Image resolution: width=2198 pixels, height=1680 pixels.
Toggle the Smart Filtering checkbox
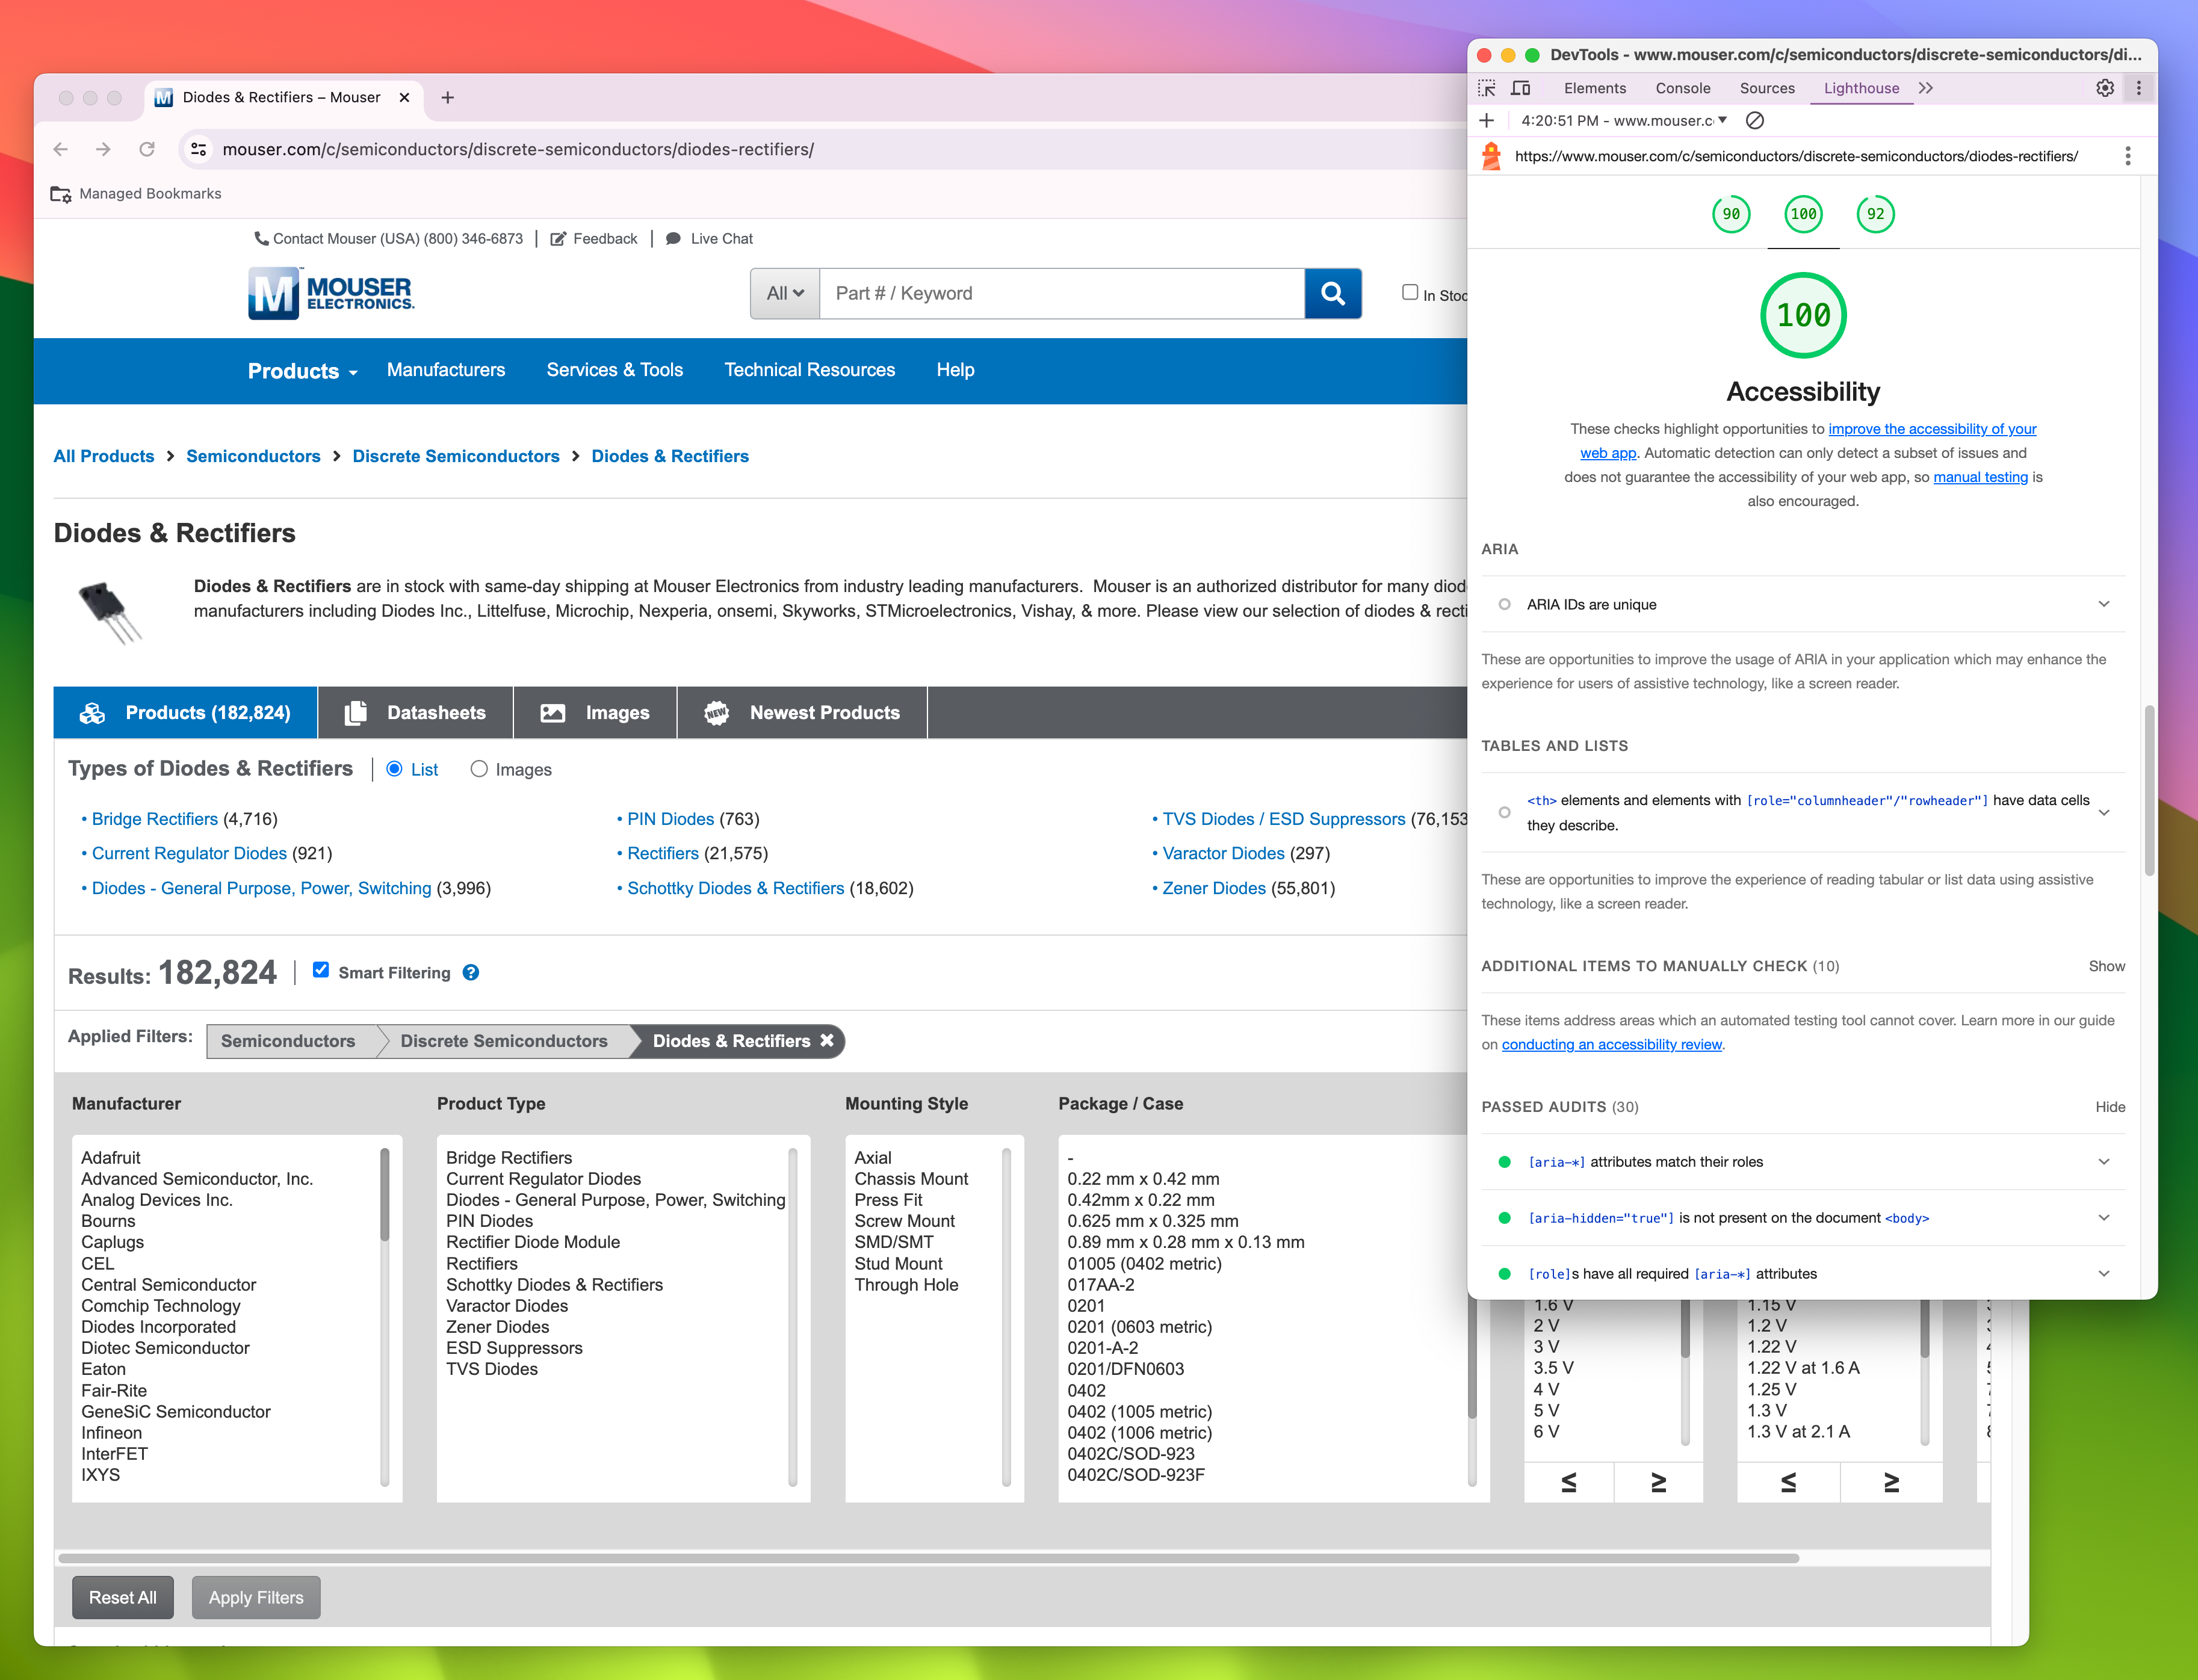(x=321, y=970)
